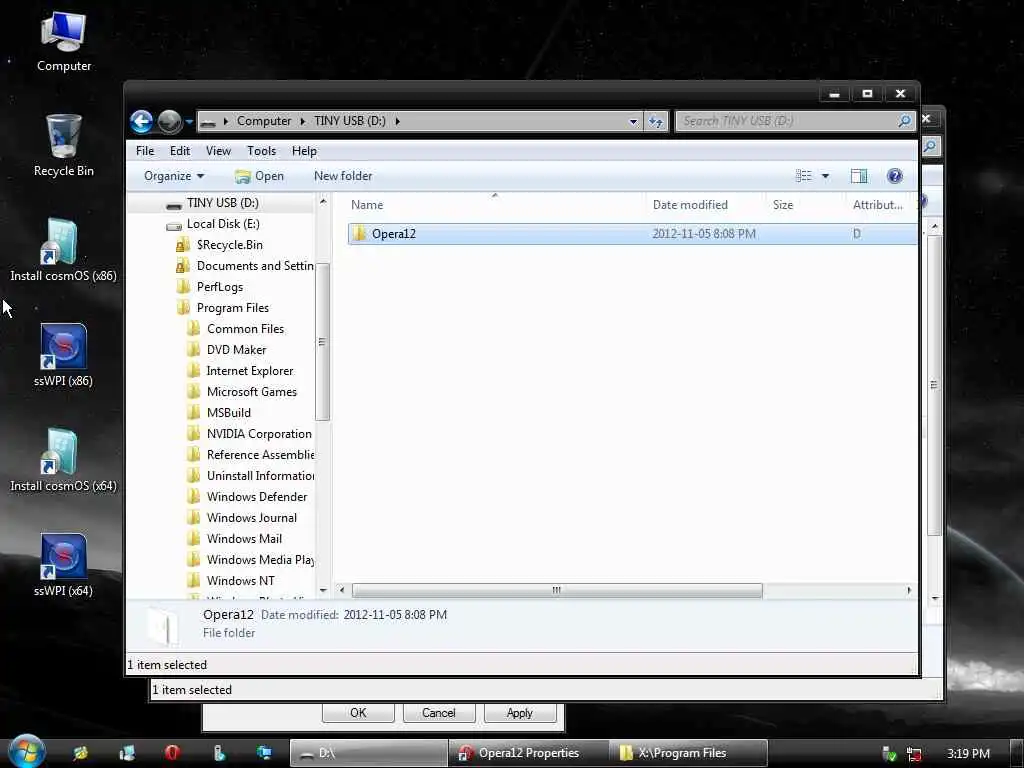Viewport: 1024px width, 768px height.
Task: Switch to the X:\Program Files taskbar button
Action: 689,753
